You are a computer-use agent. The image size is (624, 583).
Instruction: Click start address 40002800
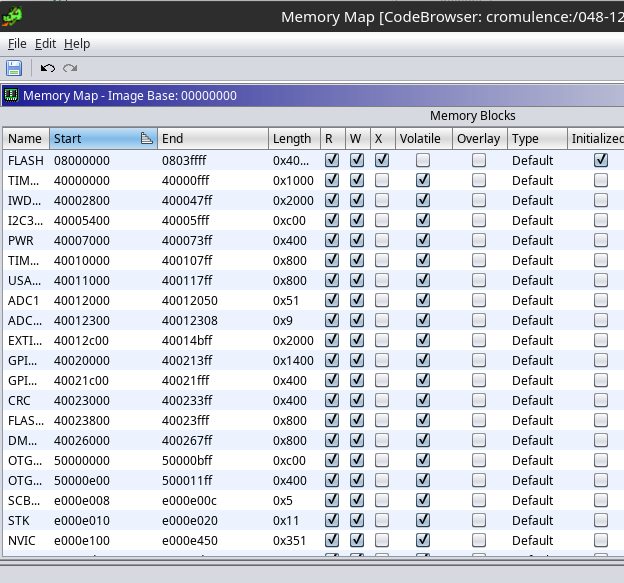tap(82, 201)
